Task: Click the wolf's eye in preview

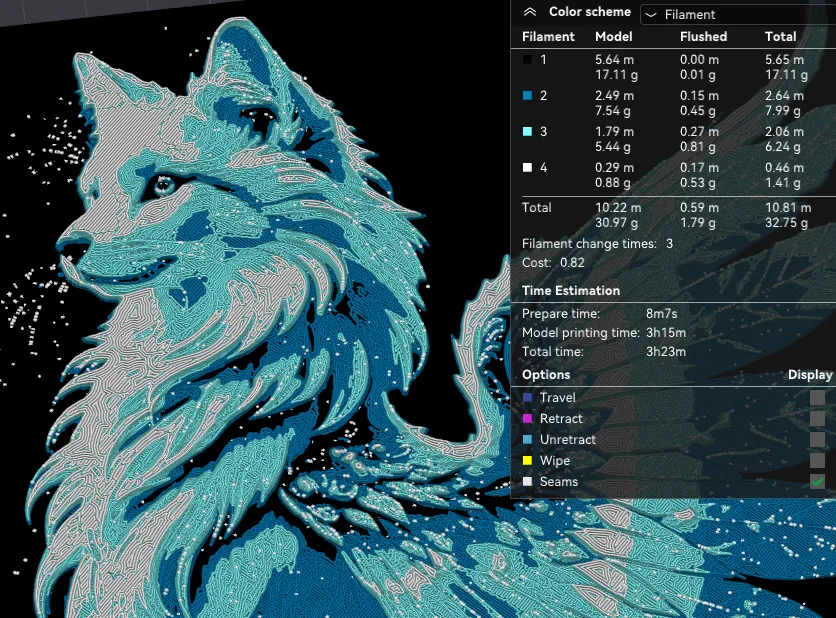Action: pos(163,185)
